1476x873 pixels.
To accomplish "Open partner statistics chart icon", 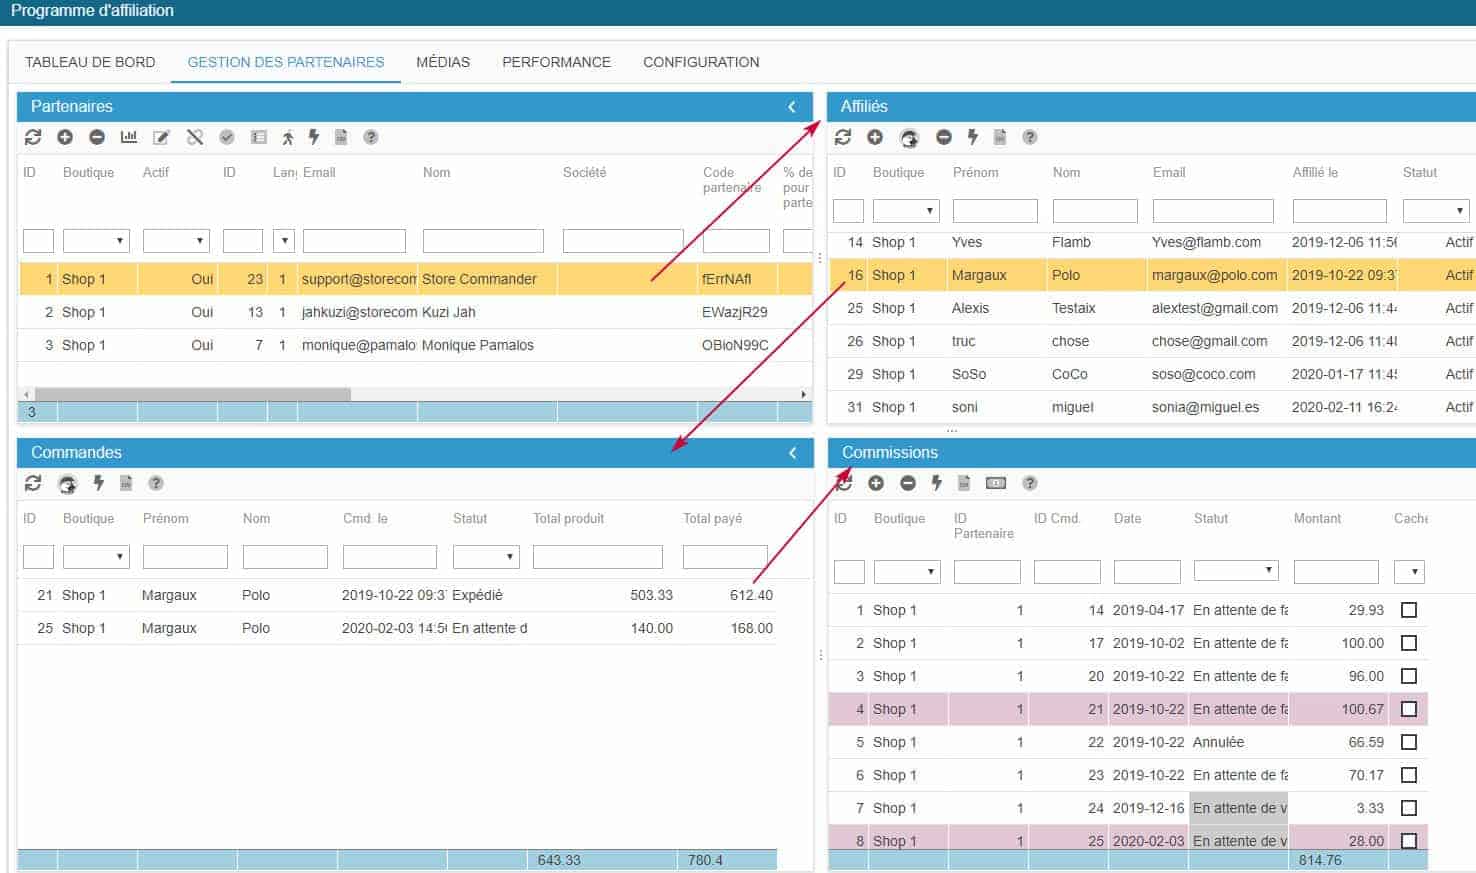I will coord(129,137).
